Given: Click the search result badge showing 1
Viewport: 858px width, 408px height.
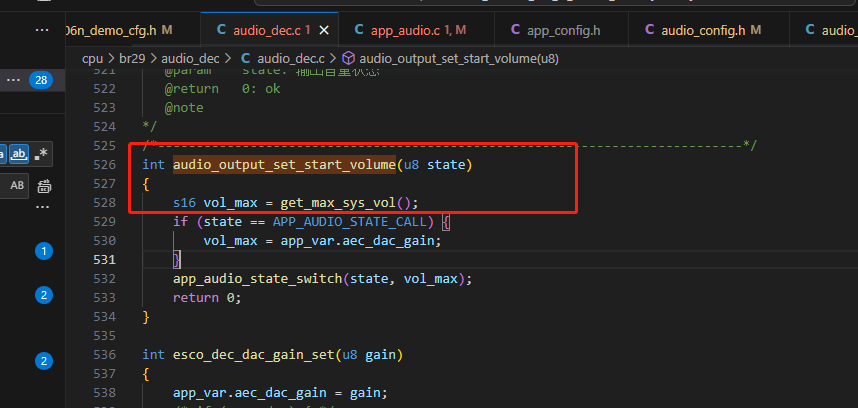Looking at the screenshot, I should [x=44, y=252].
